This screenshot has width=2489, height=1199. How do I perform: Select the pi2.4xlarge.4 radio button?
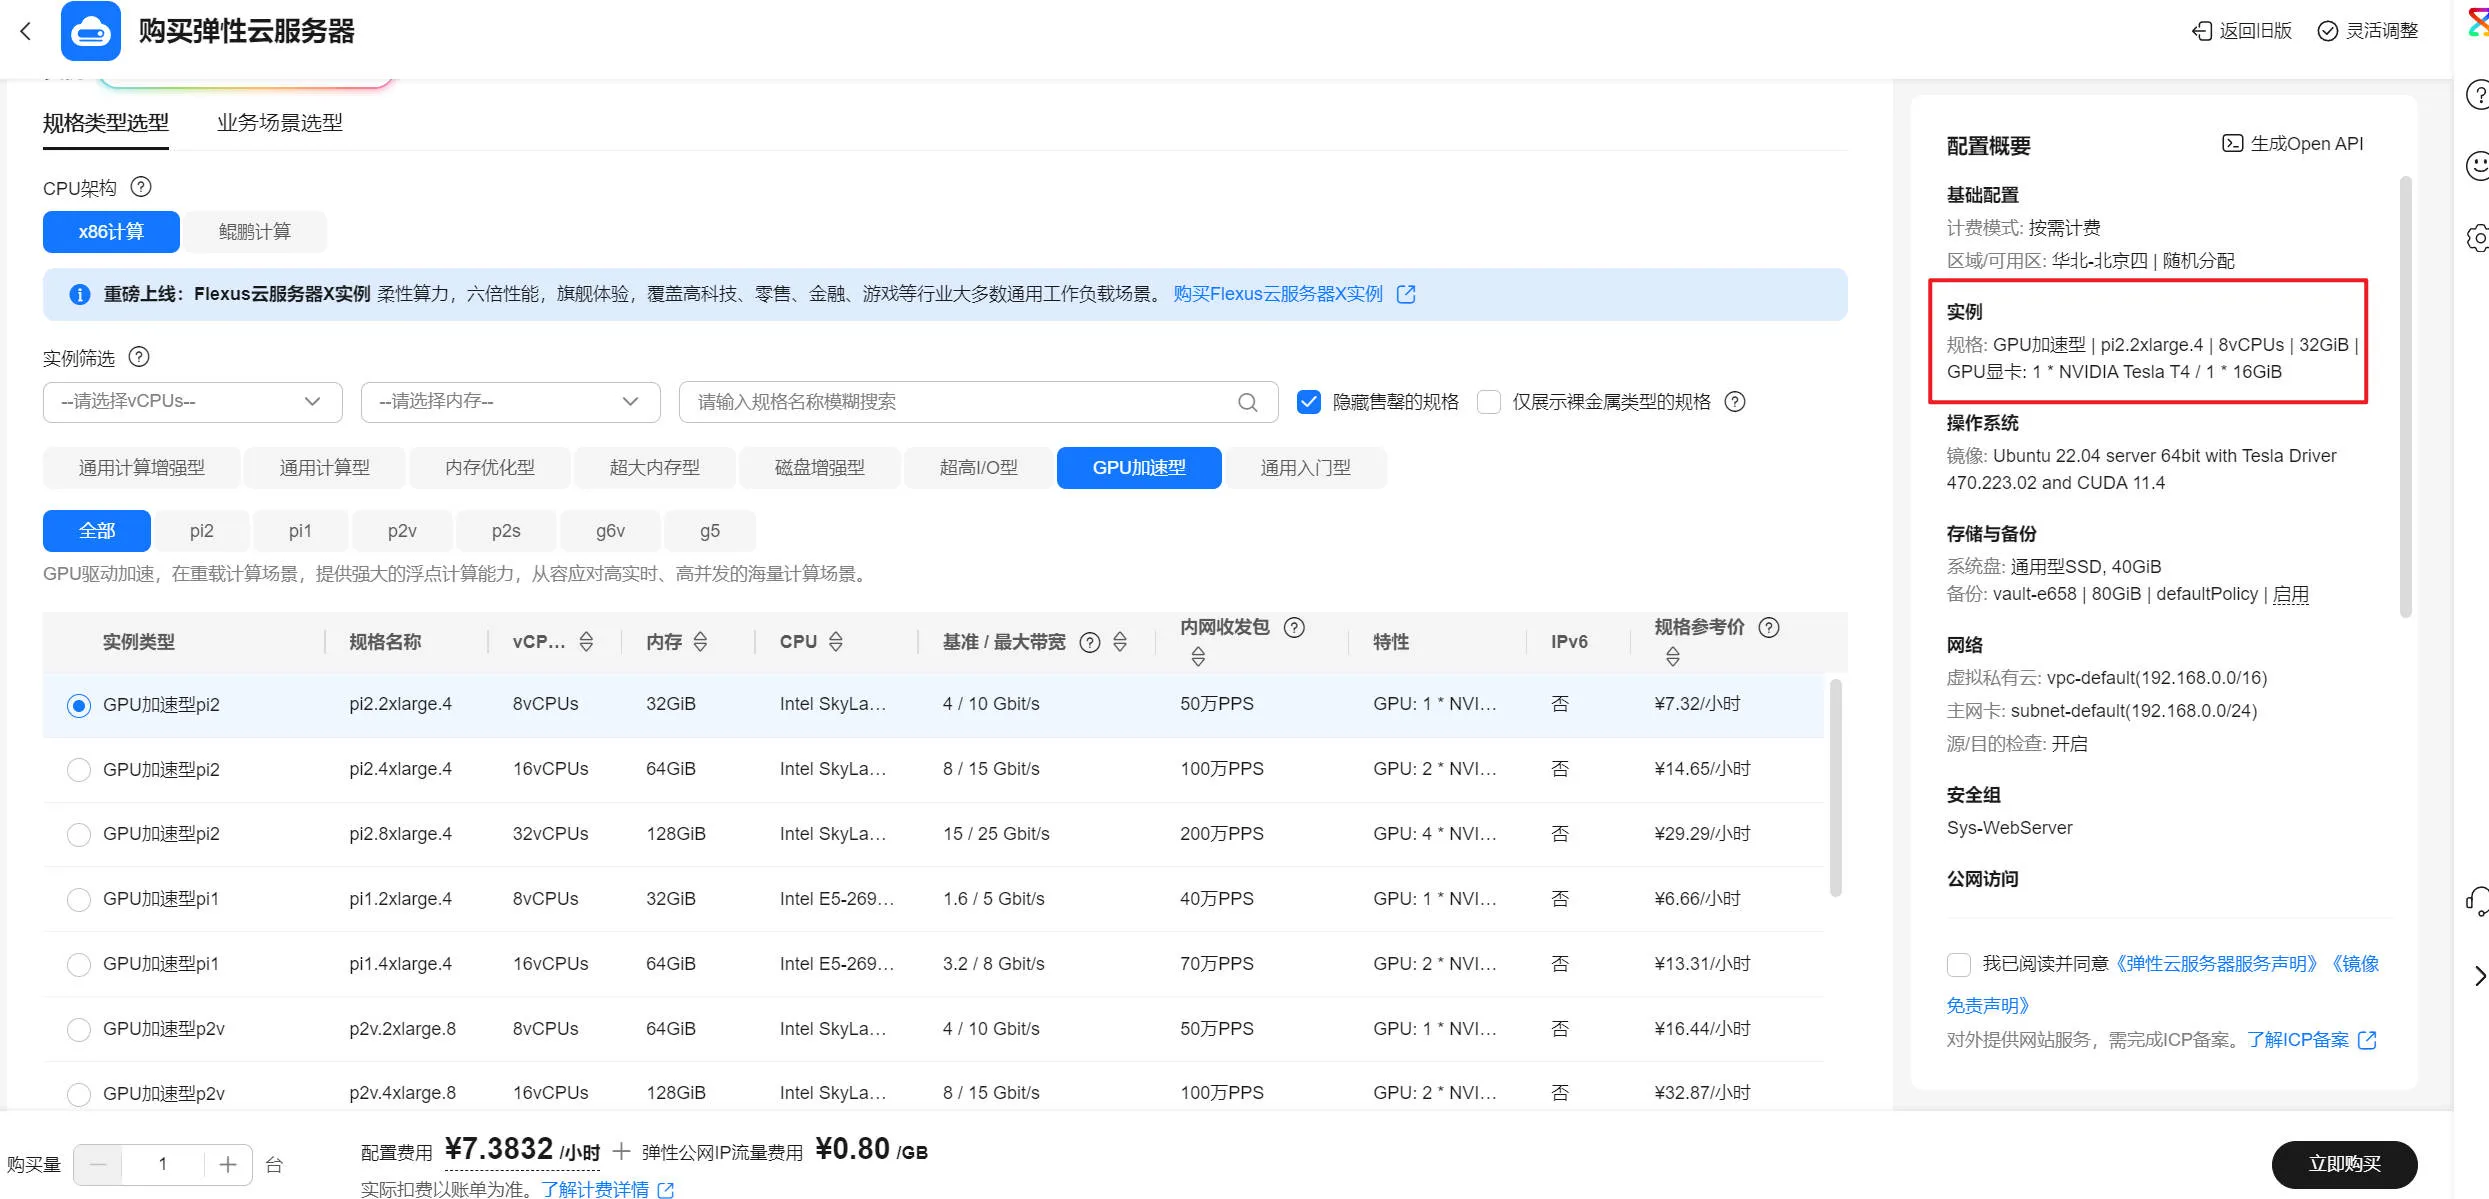(78, 769)
